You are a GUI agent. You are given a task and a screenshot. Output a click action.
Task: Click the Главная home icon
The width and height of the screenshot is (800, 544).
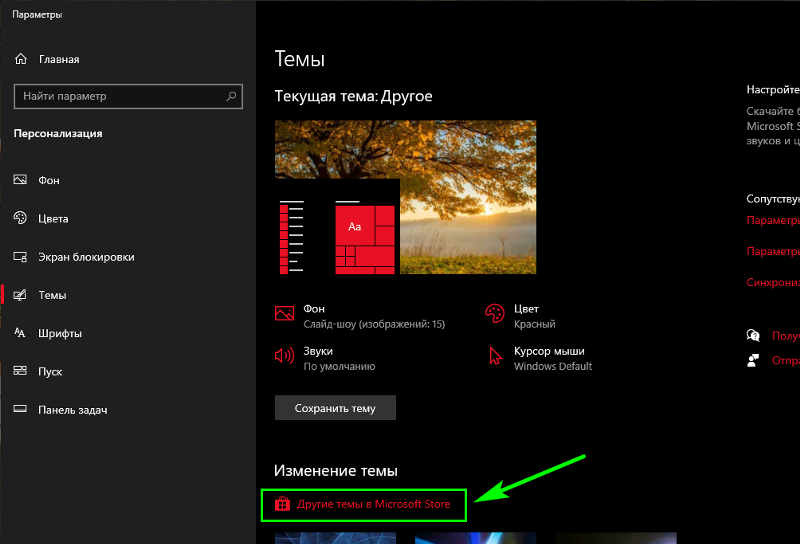pyautogui.click(x=20, y=59)
